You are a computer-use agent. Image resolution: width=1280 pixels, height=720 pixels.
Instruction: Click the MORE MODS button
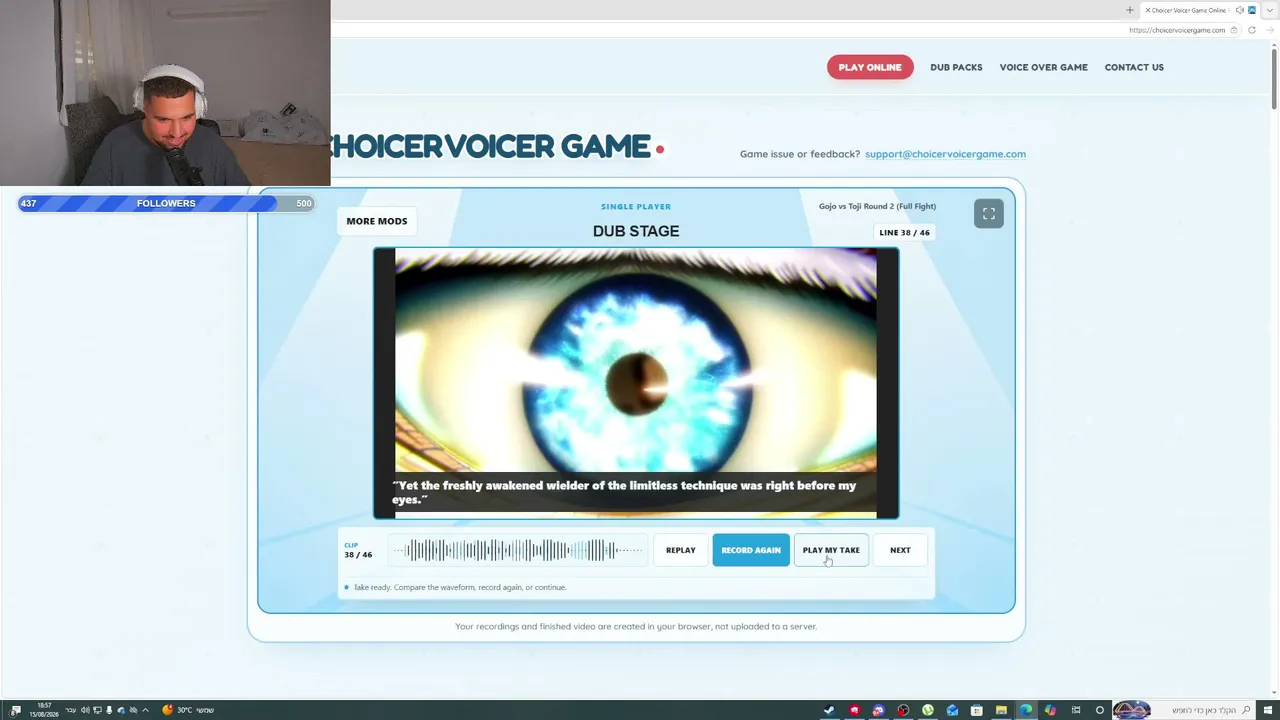point(377,221)
